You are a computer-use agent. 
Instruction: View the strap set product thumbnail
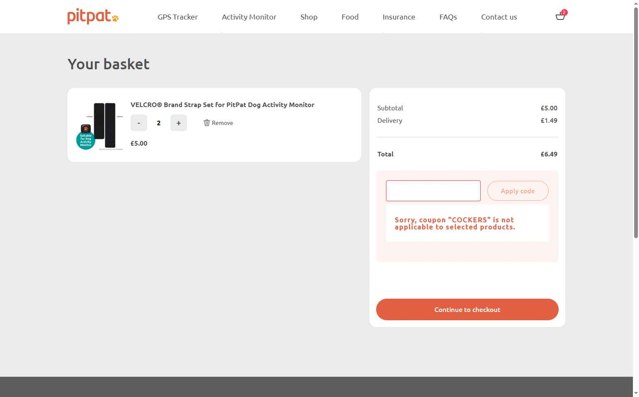(x=100, y=126)
